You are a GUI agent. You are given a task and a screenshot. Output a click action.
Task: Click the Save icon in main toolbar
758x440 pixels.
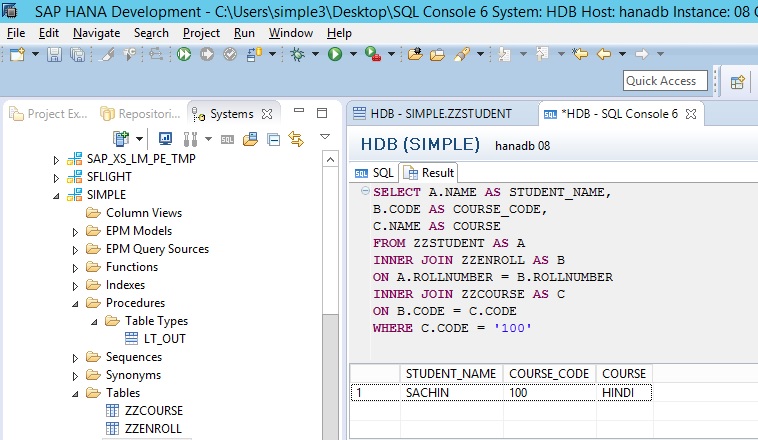[54, 54]
